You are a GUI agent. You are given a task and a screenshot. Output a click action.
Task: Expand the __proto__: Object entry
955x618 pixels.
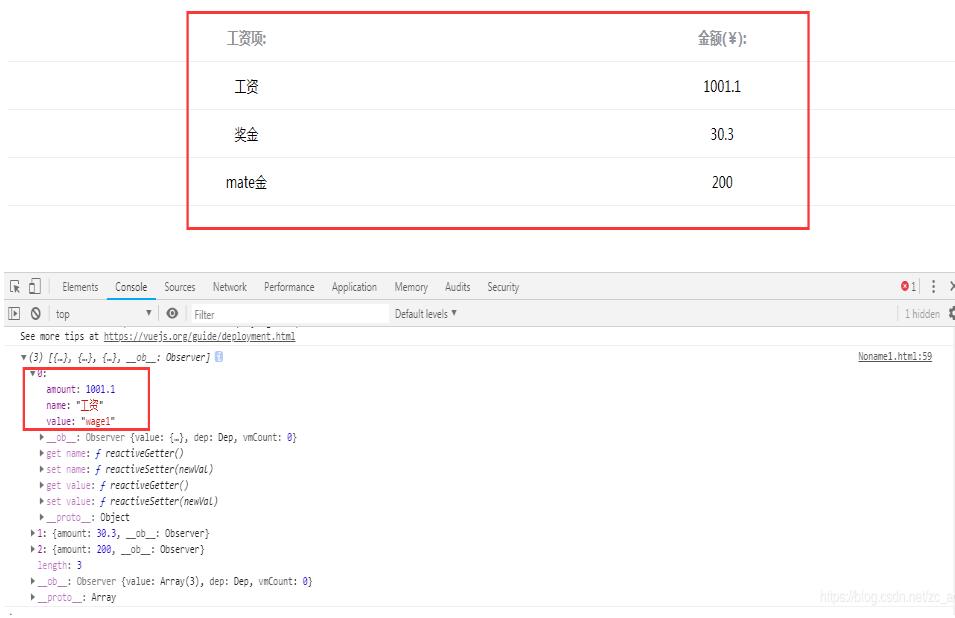pyautogui.click(x=41, y=517)
